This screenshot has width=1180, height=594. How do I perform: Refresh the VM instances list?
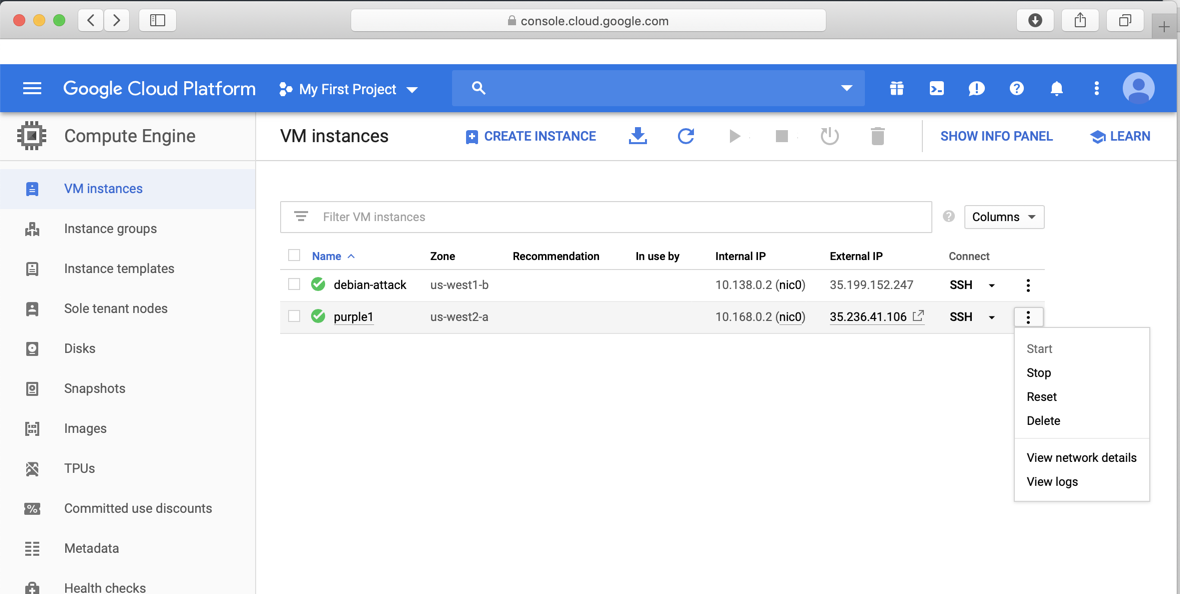pos(686,136)
